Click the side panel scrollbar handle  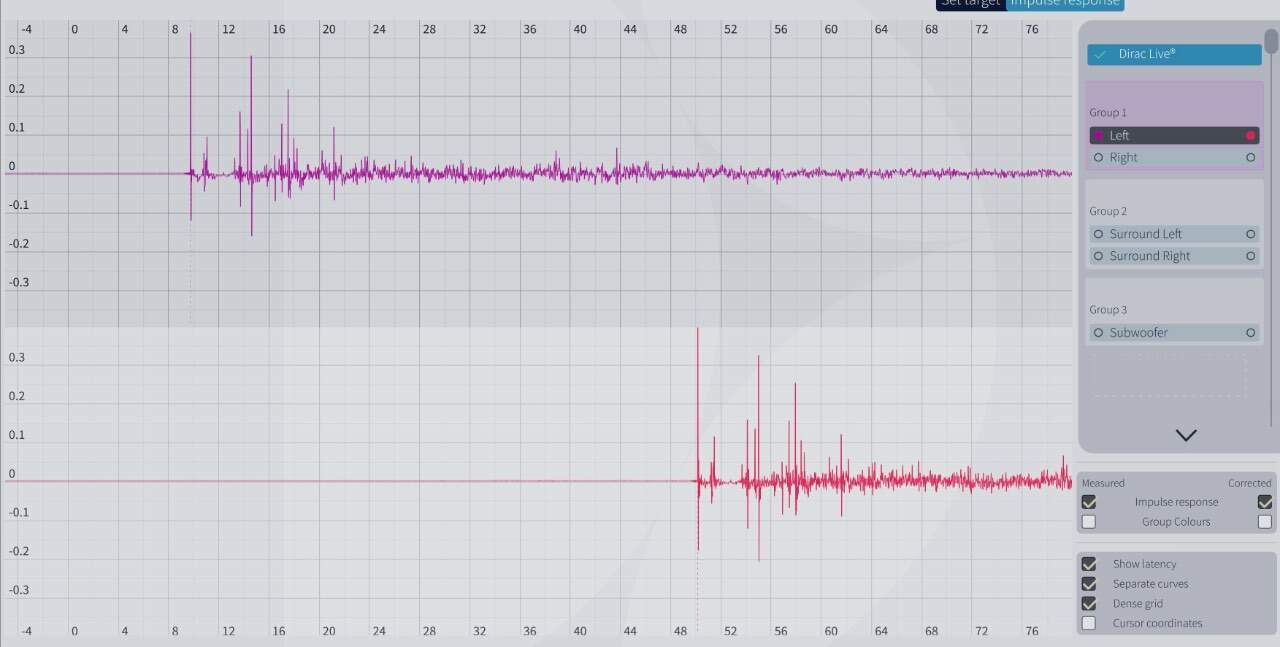(x=1271, y=40)
